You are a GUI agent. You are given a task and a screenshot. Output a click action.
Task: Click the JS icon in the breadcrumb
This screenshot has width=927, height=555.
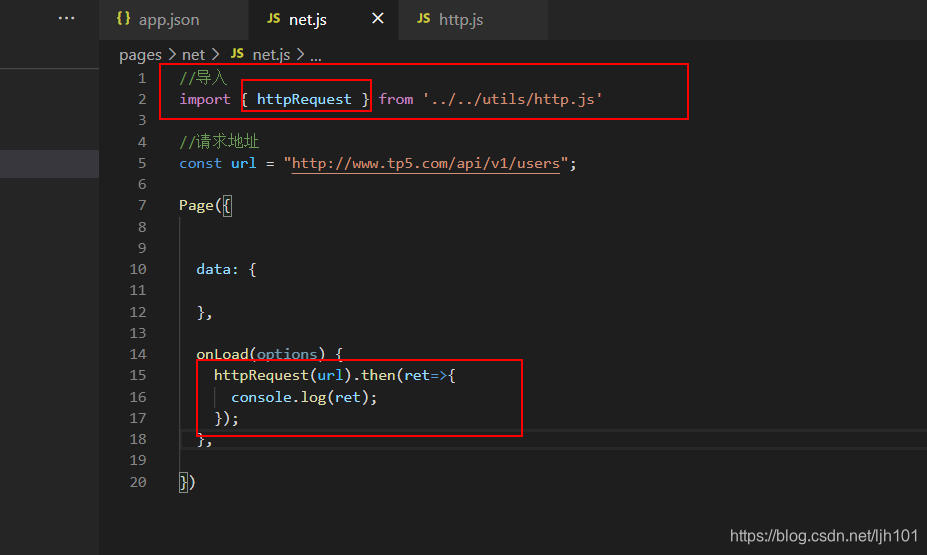pyautogui.click(x=237, y=54)
